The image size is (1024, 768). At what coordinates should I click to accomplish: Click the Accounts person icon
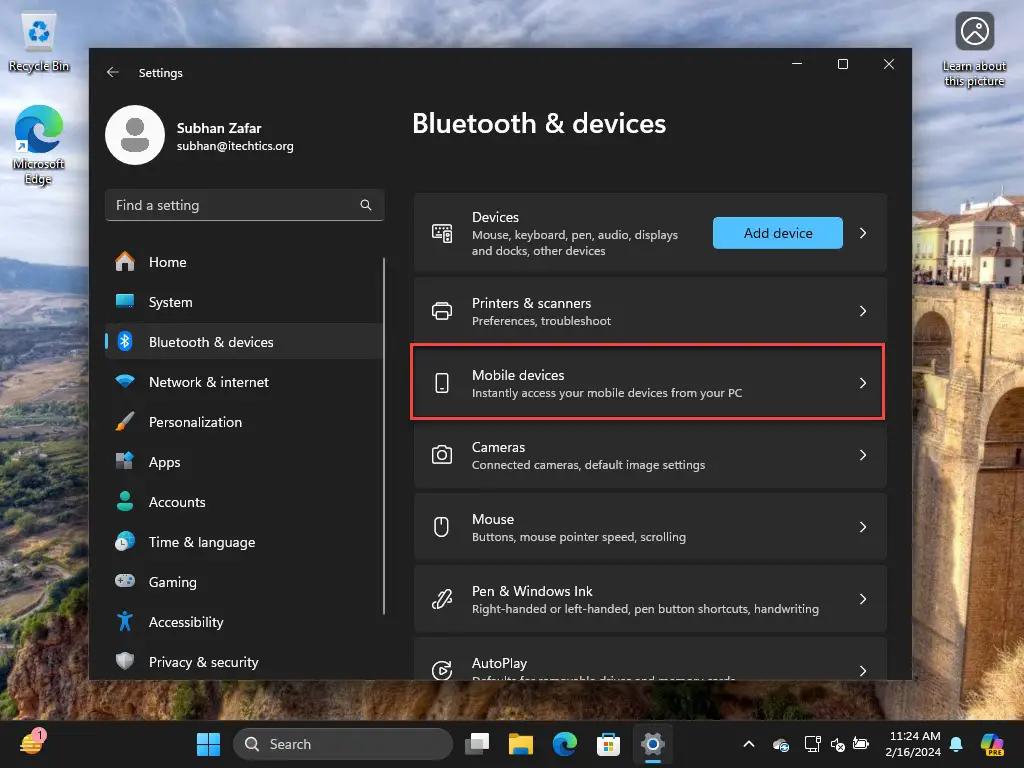coord(125,502)
